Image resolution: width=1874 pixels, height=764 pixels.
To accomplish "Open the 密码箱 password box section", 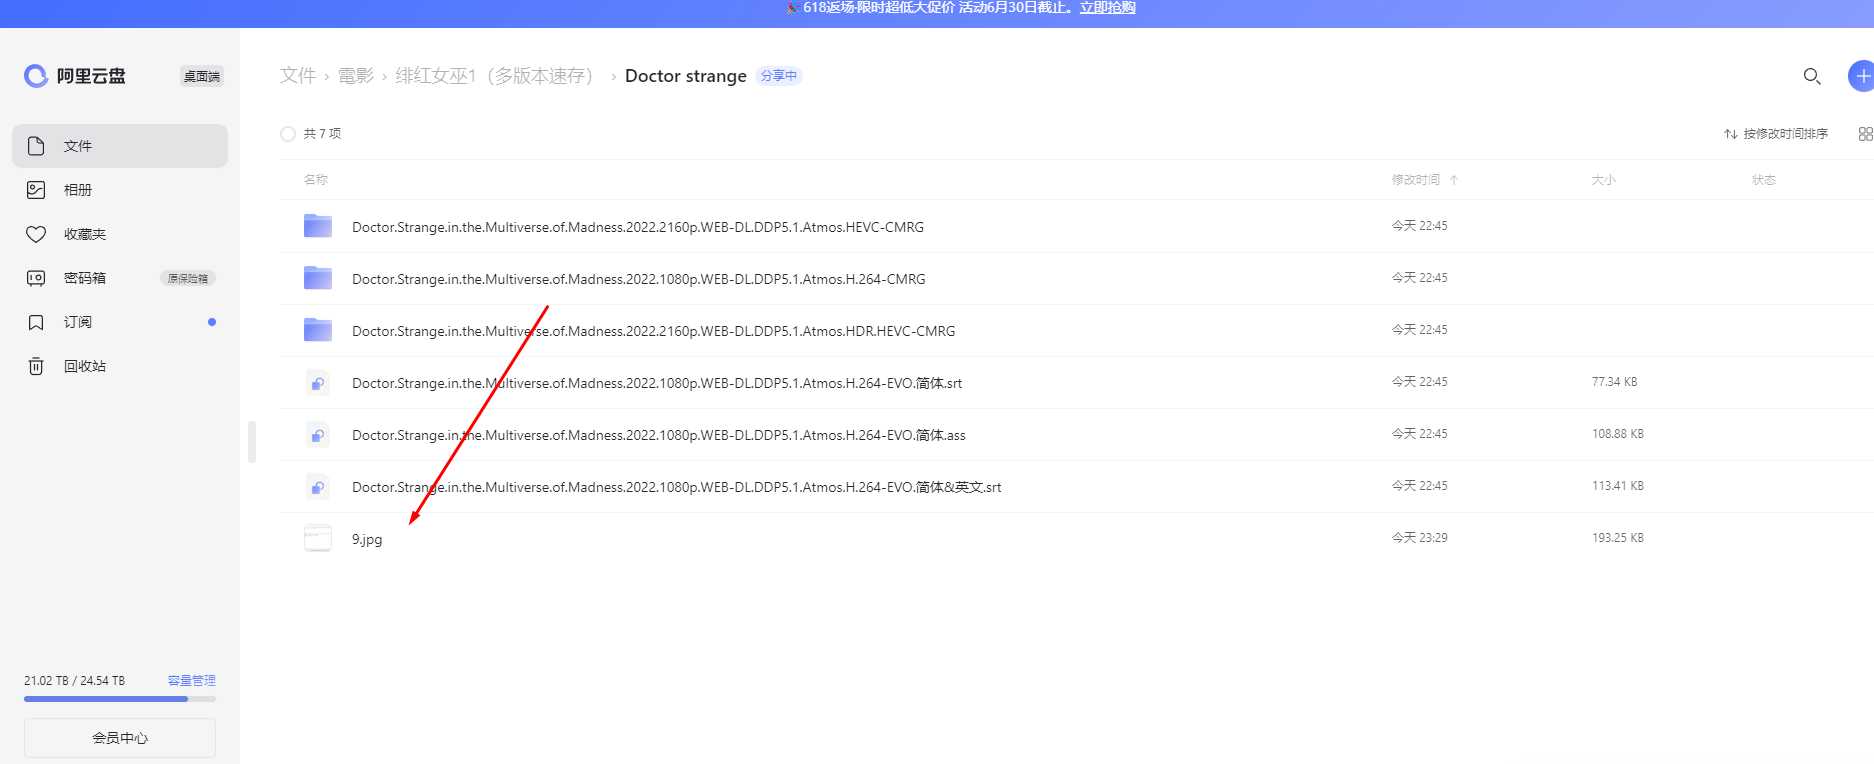I will (x=120, y=278).
